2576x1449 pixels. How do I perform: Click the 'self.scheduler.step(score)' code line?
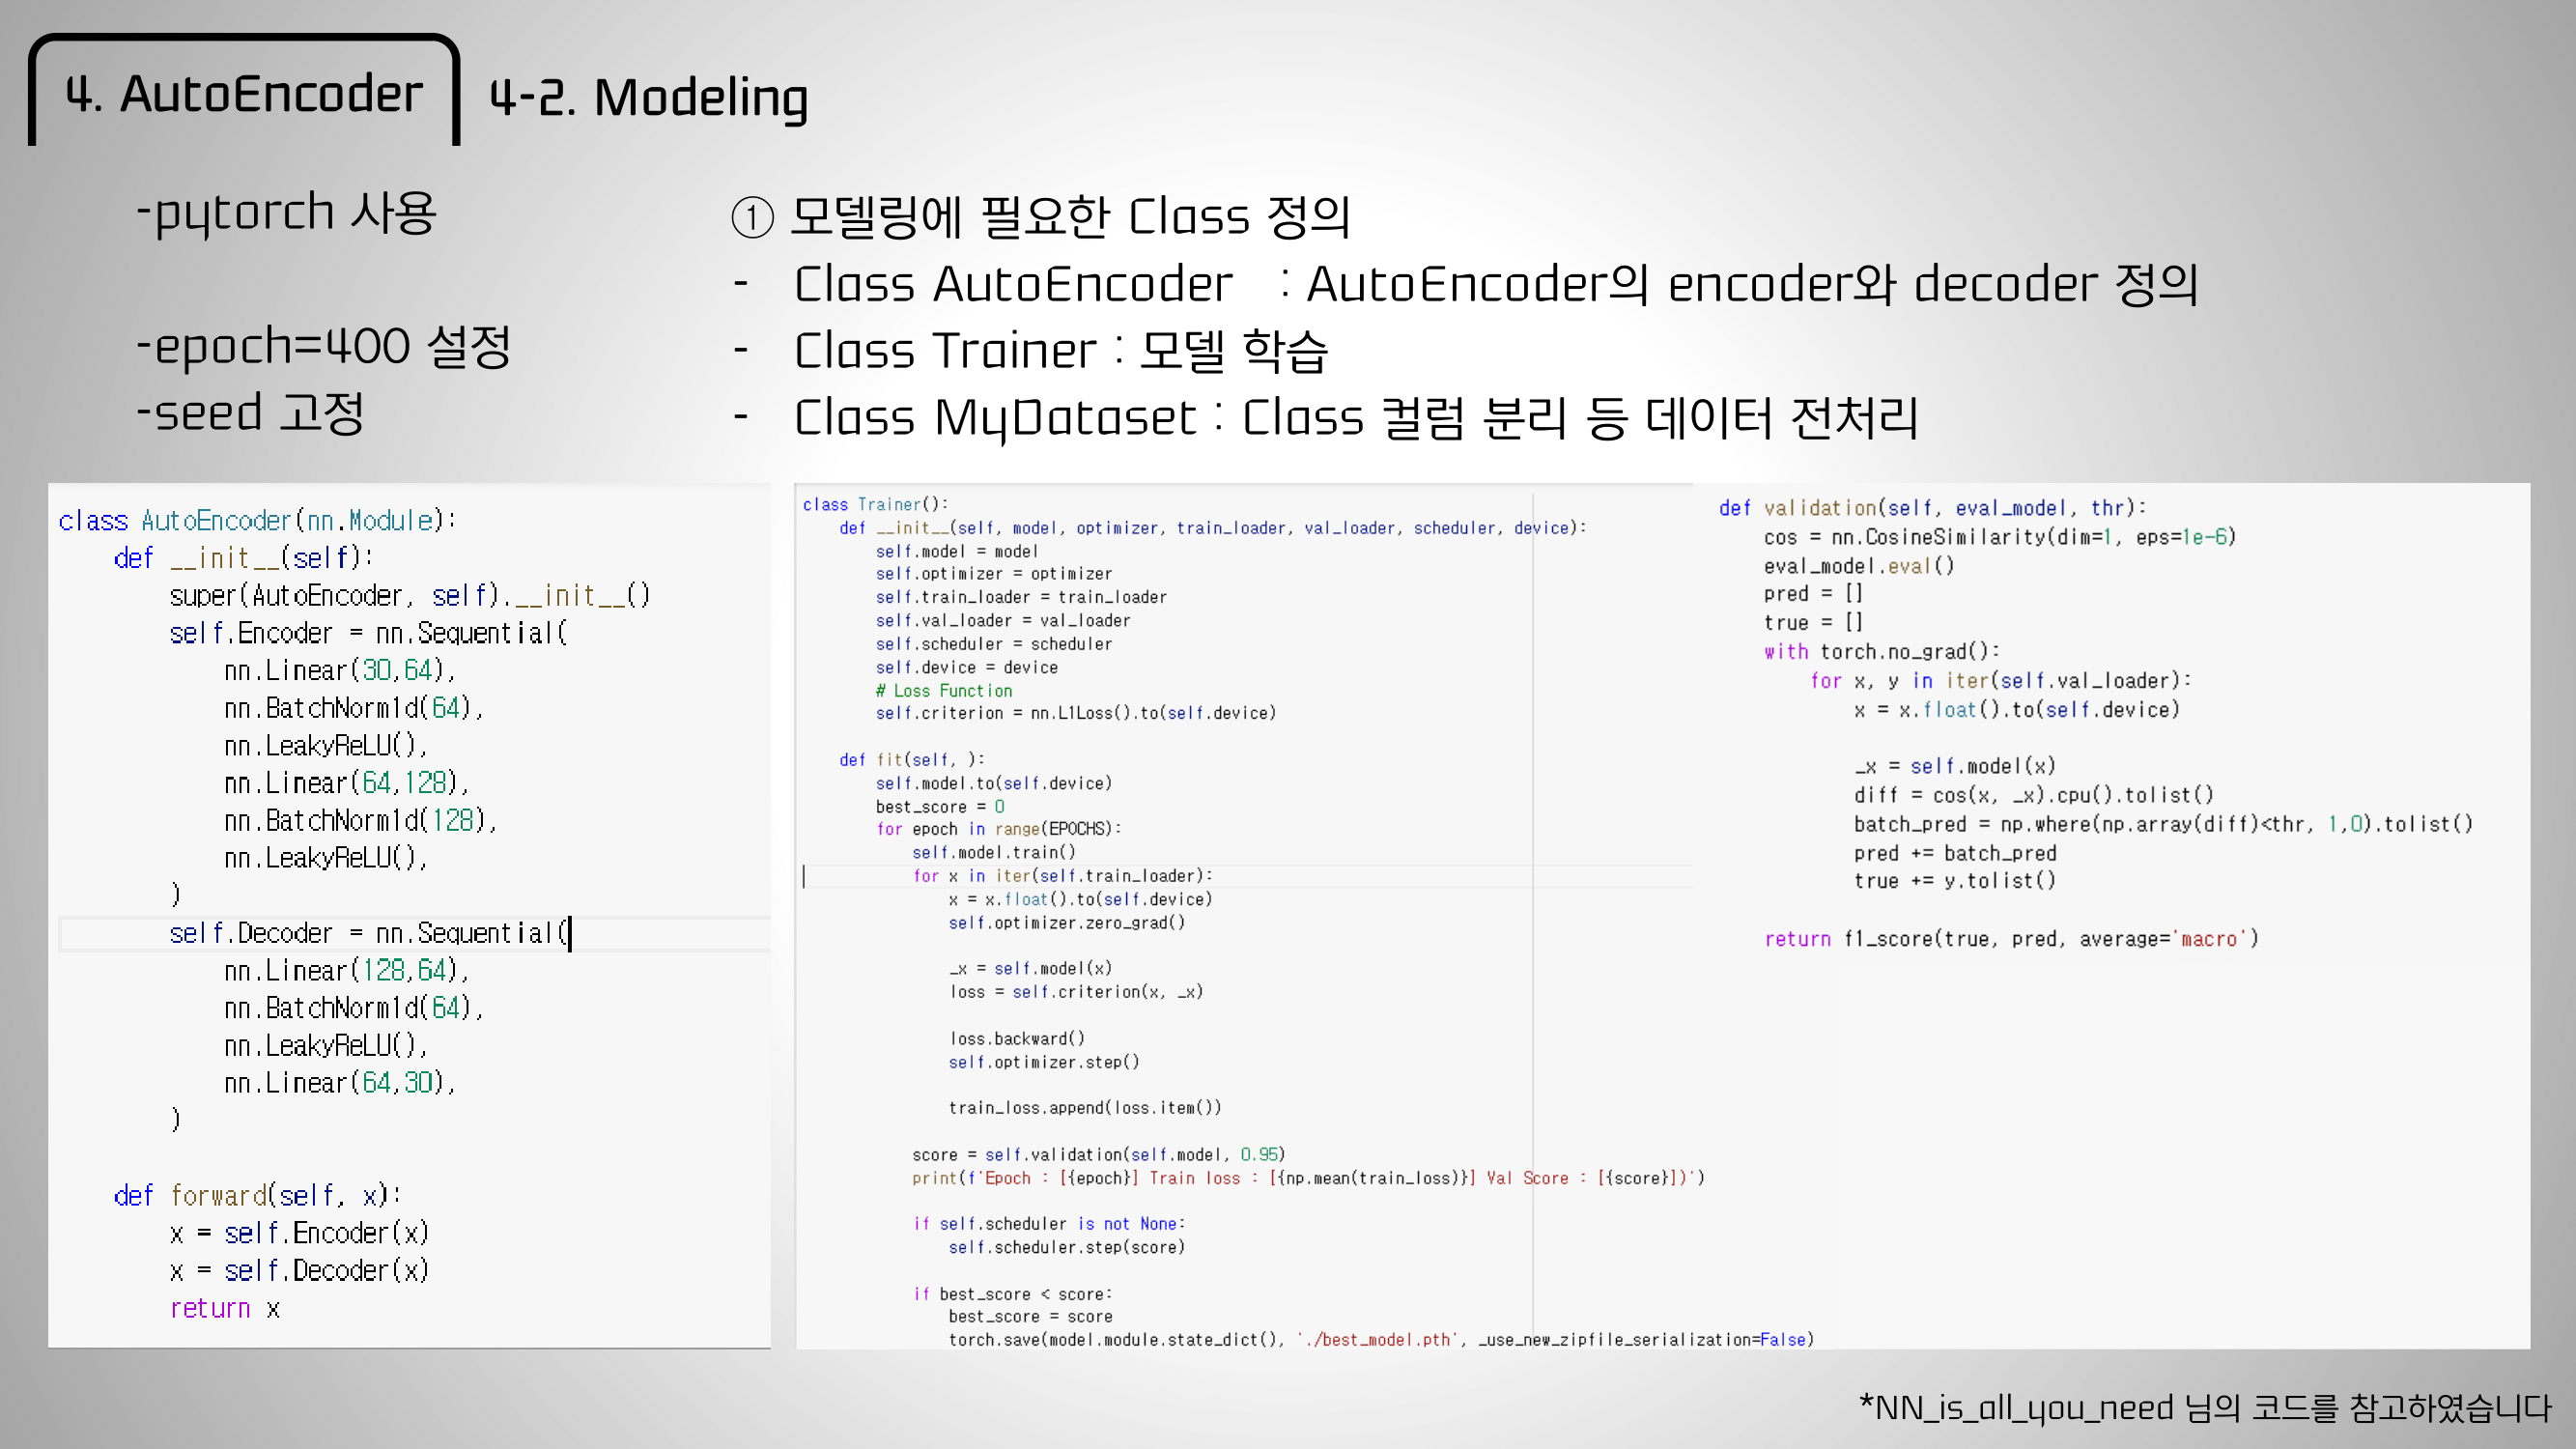click(1067, 1248)
